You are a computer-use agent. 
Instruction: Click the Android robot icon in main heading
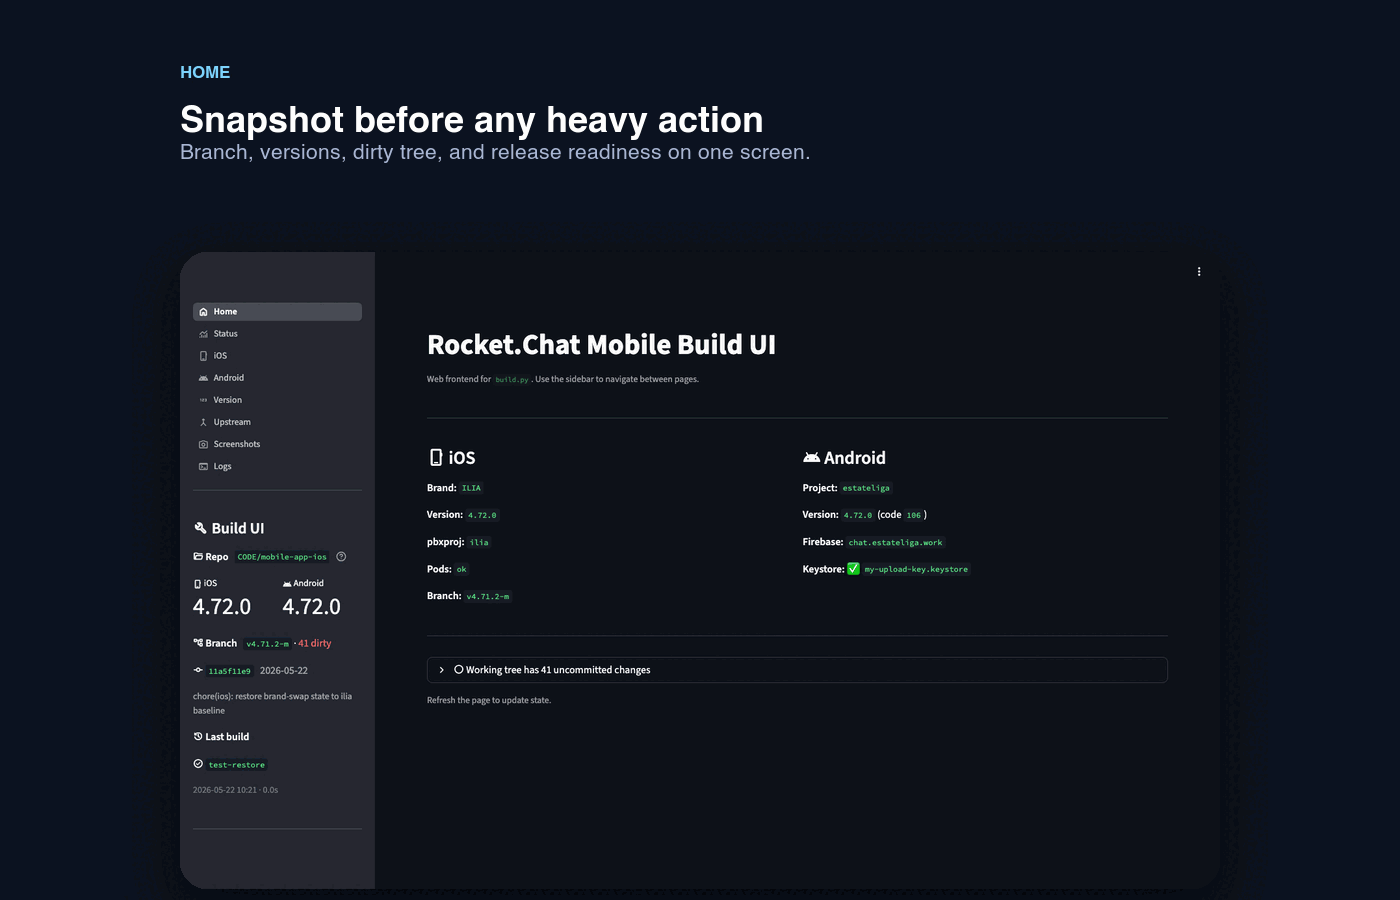[x=811, y=457]
